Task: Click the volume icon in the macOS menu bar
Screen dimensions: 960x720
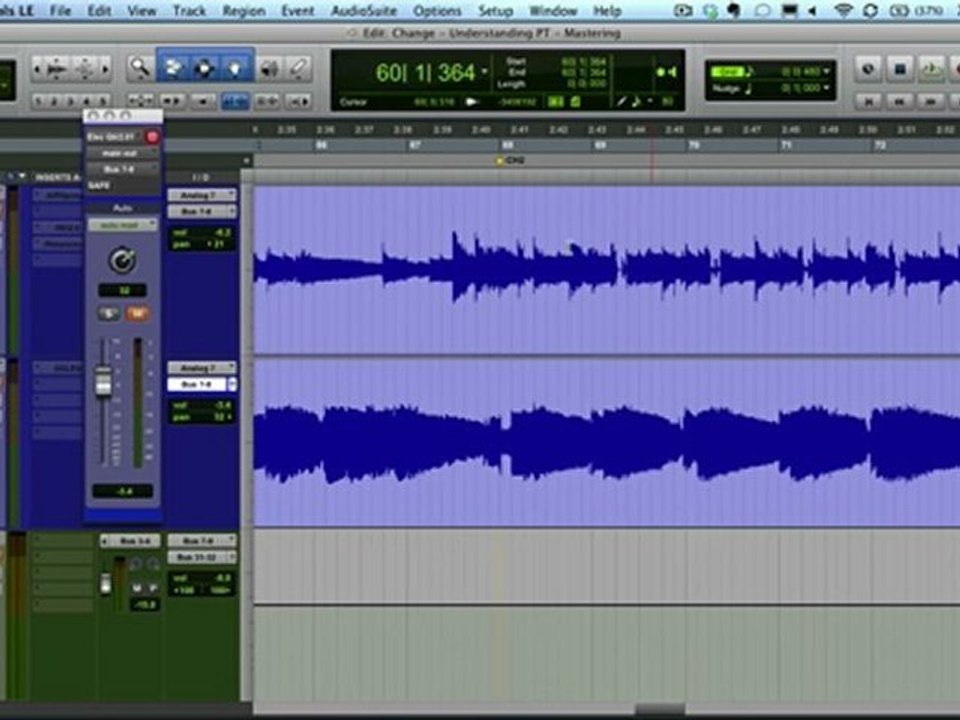Action: (812, 11)
